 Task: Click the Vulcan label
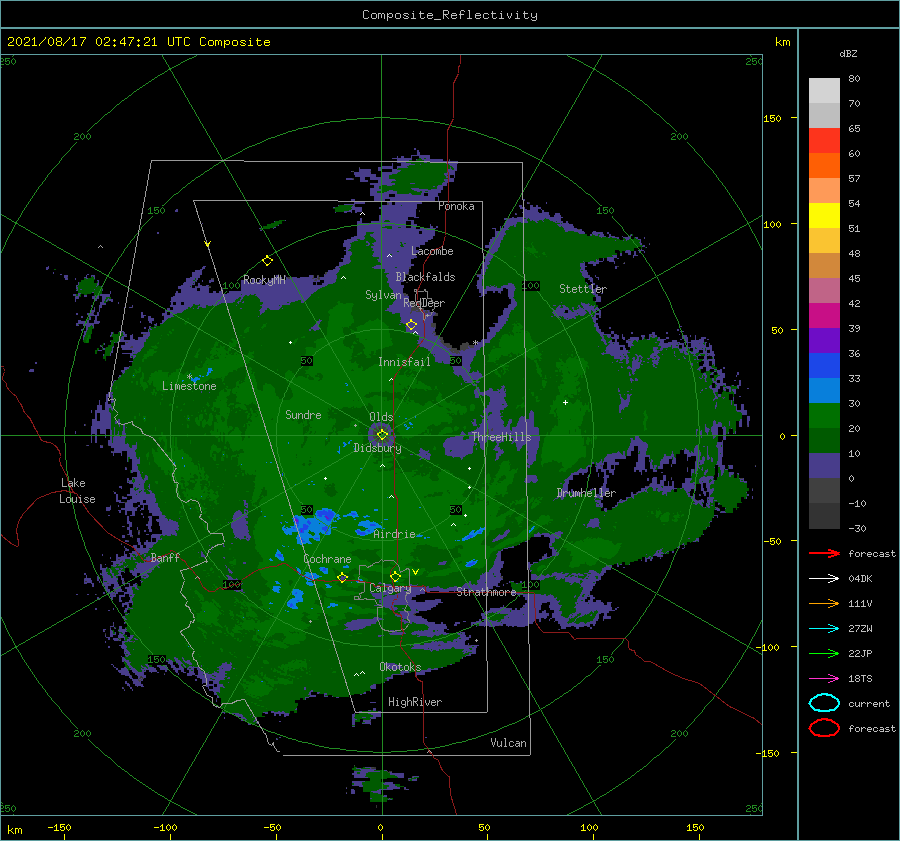(x=509, y=743)
